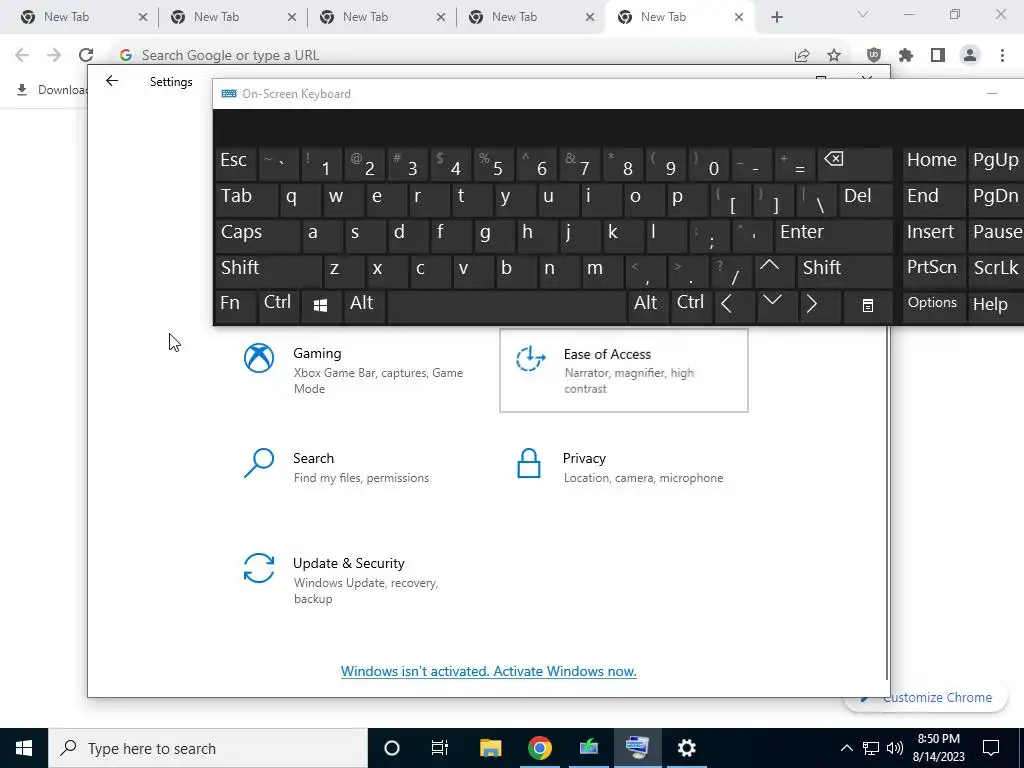Click the Windows logo key on keyboard
The image size is (1024, 768).
pyautogui.click(x=320, y=306)
